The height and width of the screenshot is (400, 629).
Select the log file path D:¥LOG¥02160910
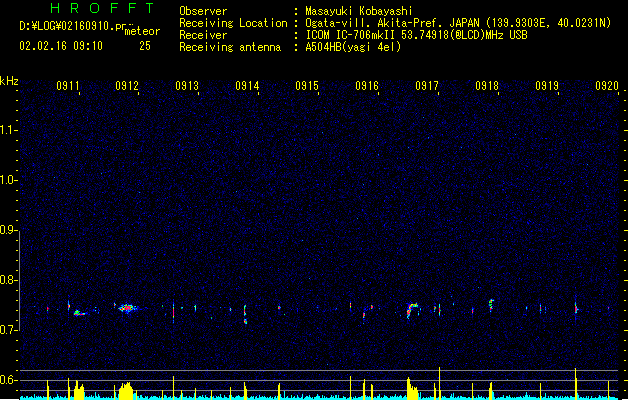pos(67,26)
